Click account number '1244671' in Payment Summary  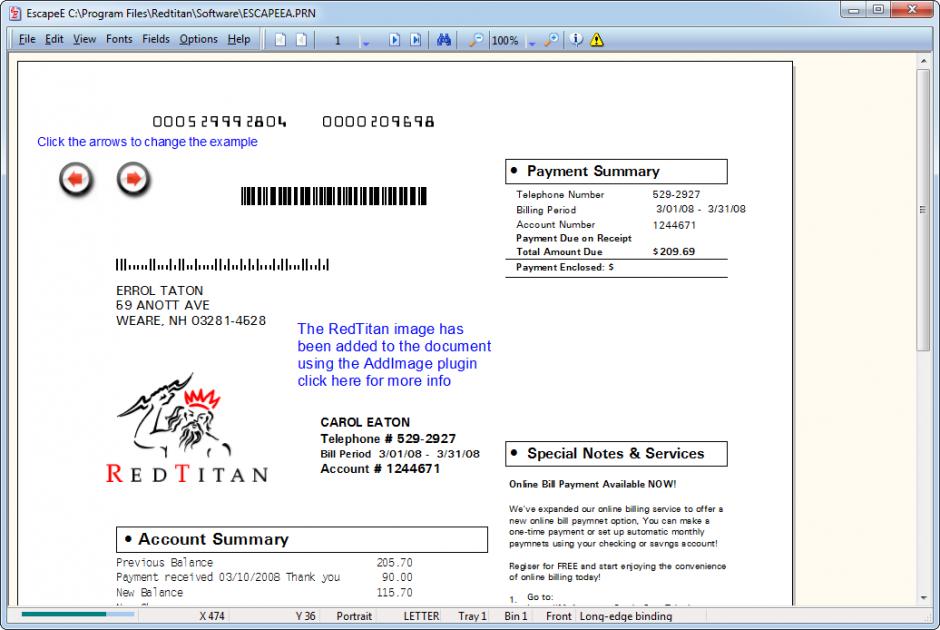674,225
